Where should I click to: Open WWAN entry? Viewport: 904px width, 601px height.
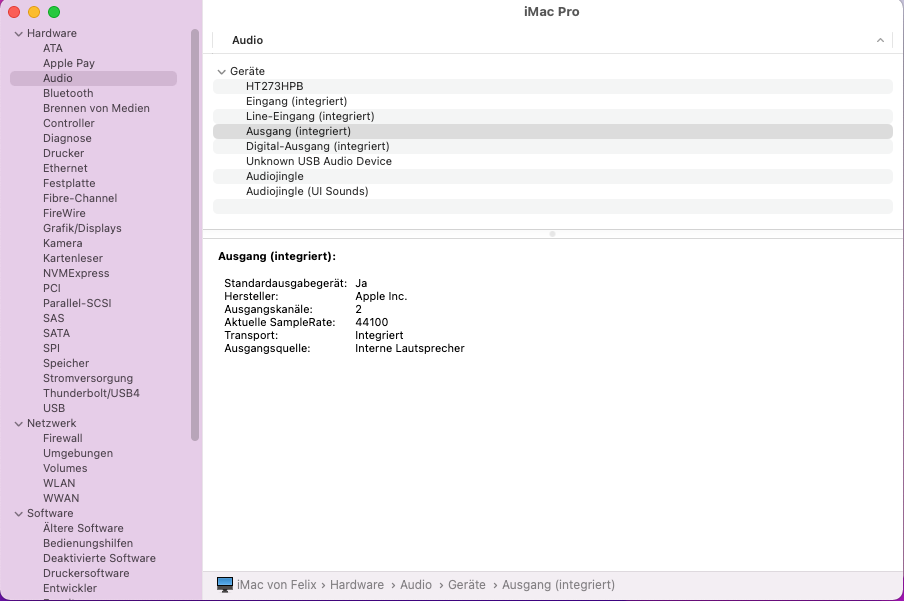point(61,498)
